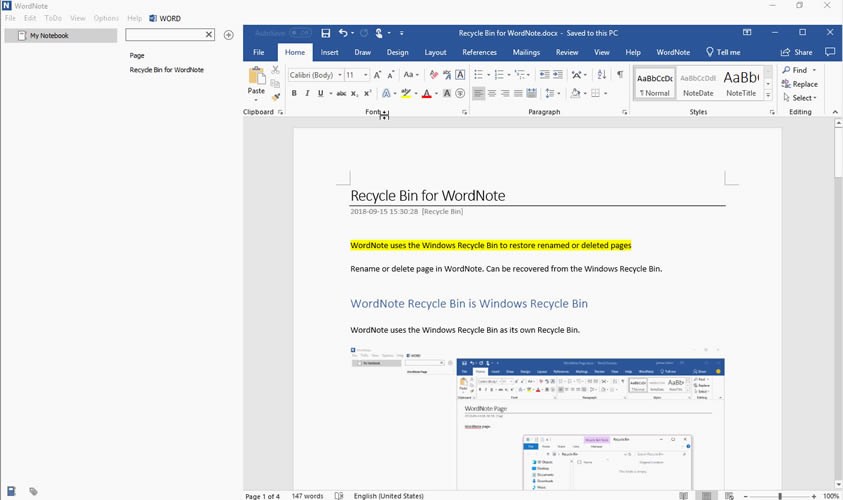Viewport: 843px width, 500px height.
Task: Switch to the Insert ribbon tab
Action: [x=329, y=52]
